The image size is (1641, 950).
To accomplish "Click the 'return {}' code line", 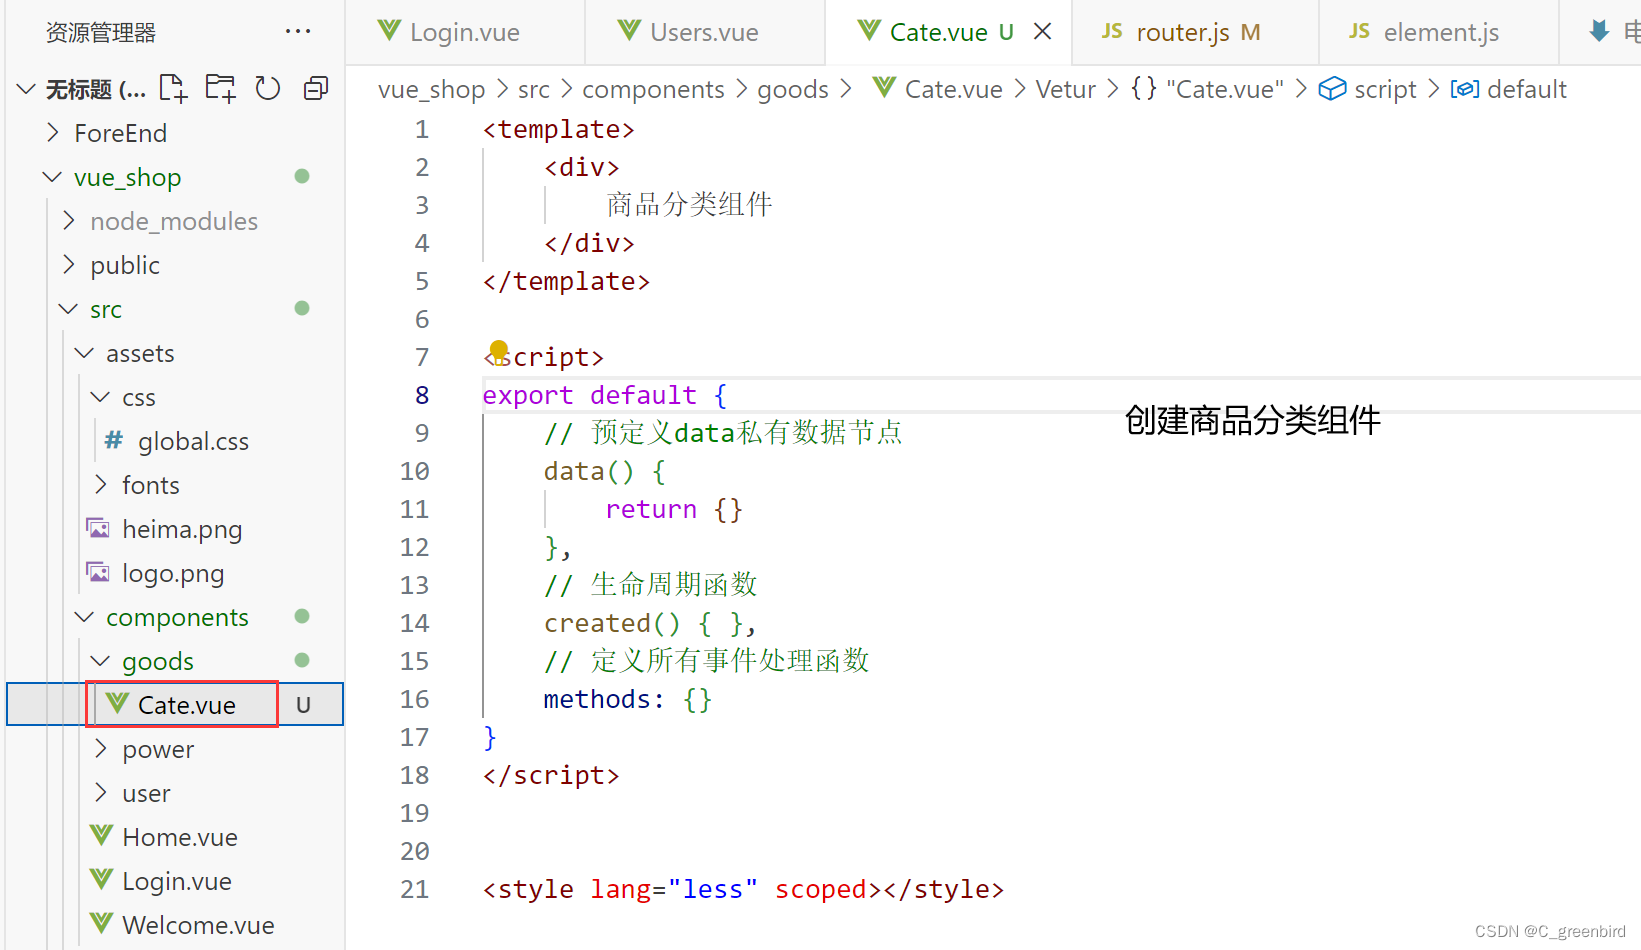I will click(673, 509).
